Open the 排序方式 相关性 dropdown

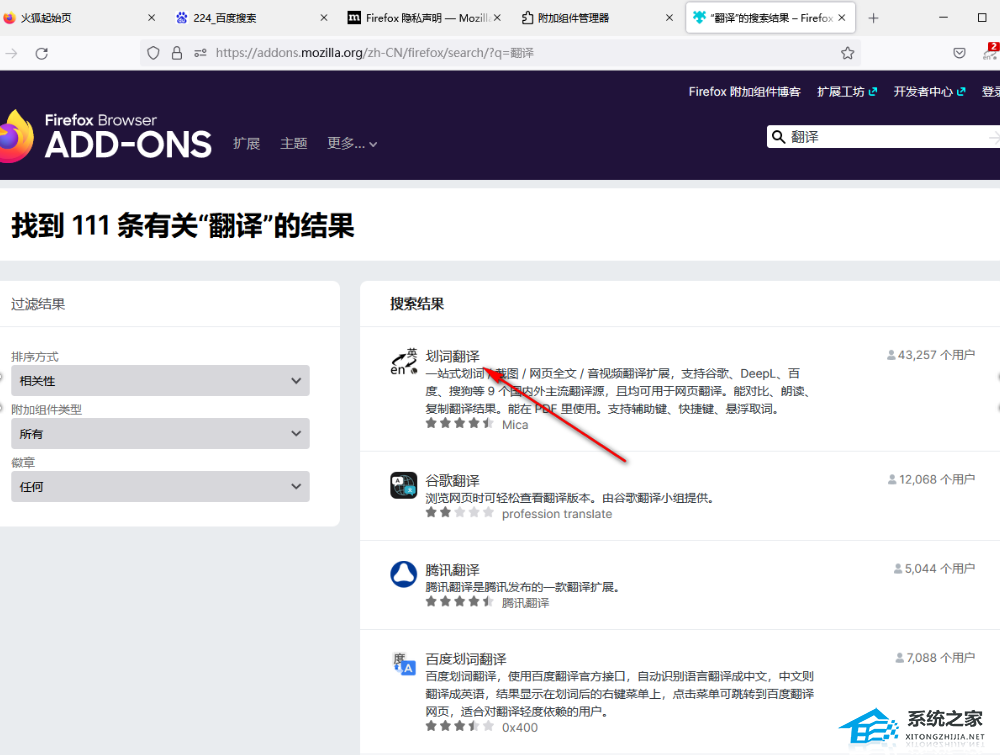click(x=160, y=381)
